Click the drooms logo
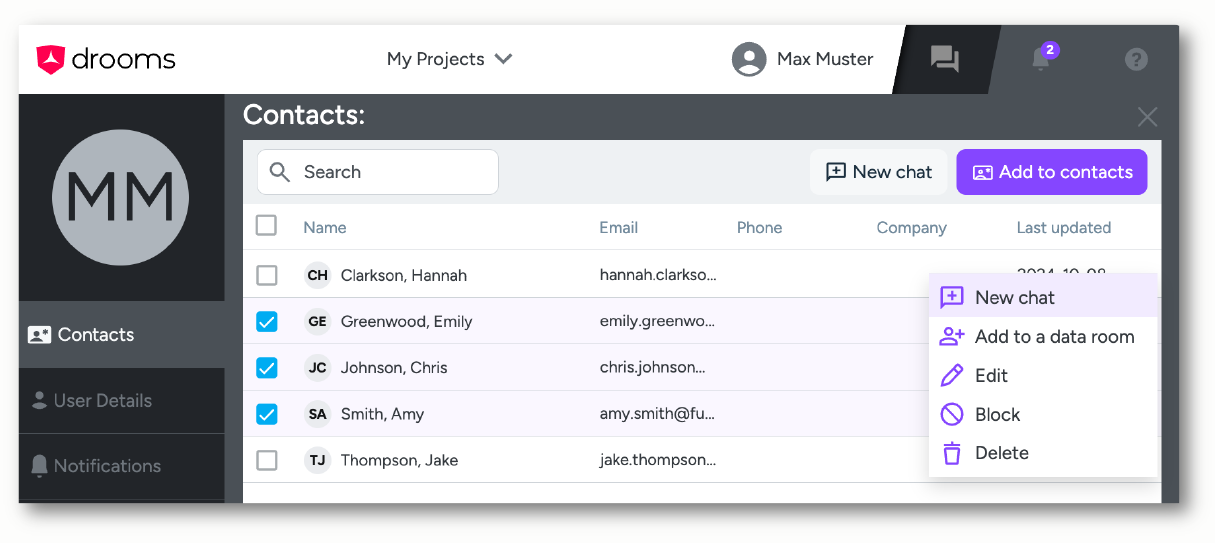The height and width of the screenshot is (543, 1215). pos(106,59)
